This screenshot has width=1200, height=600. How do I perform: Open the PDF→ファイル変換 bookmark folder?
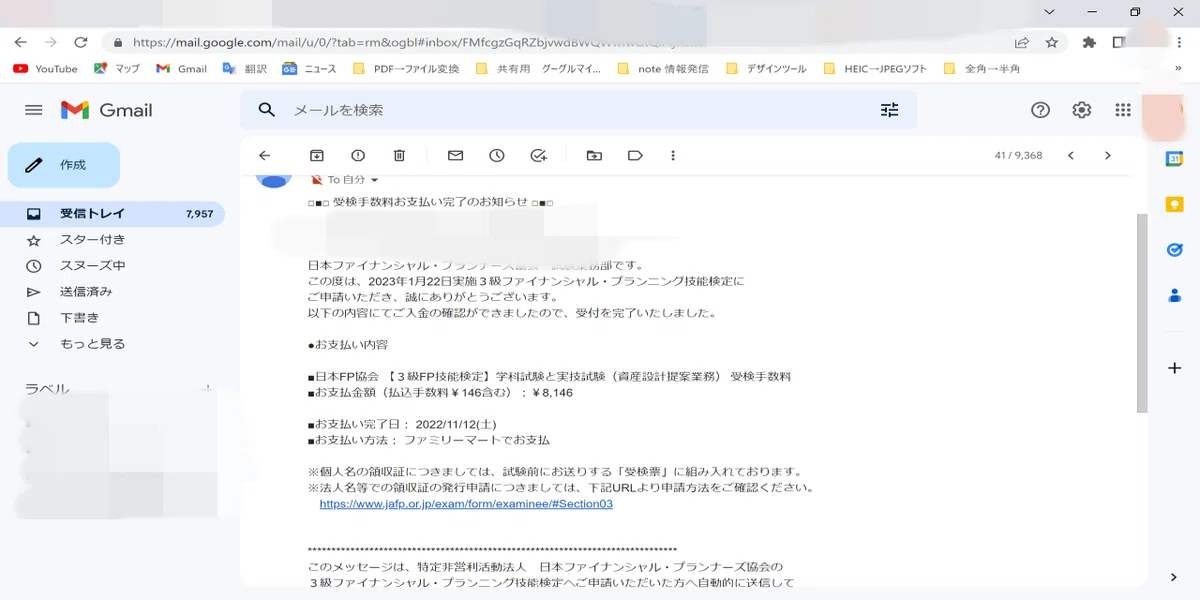406,69
